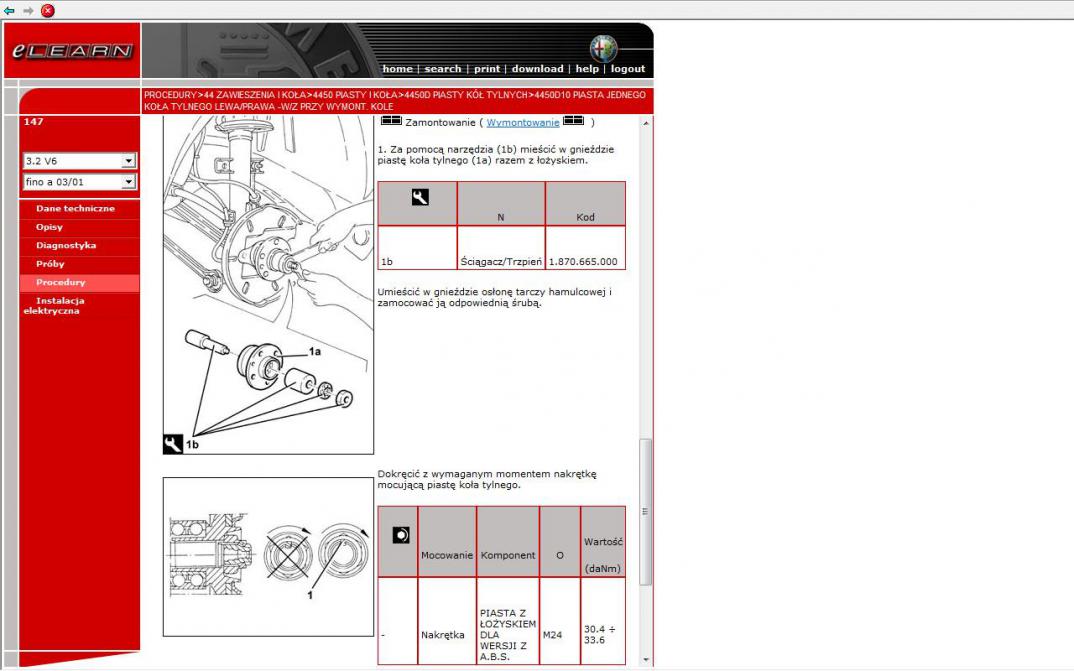Click torque icon in tightening table header
1074x671 pixels.
point(401,535)
